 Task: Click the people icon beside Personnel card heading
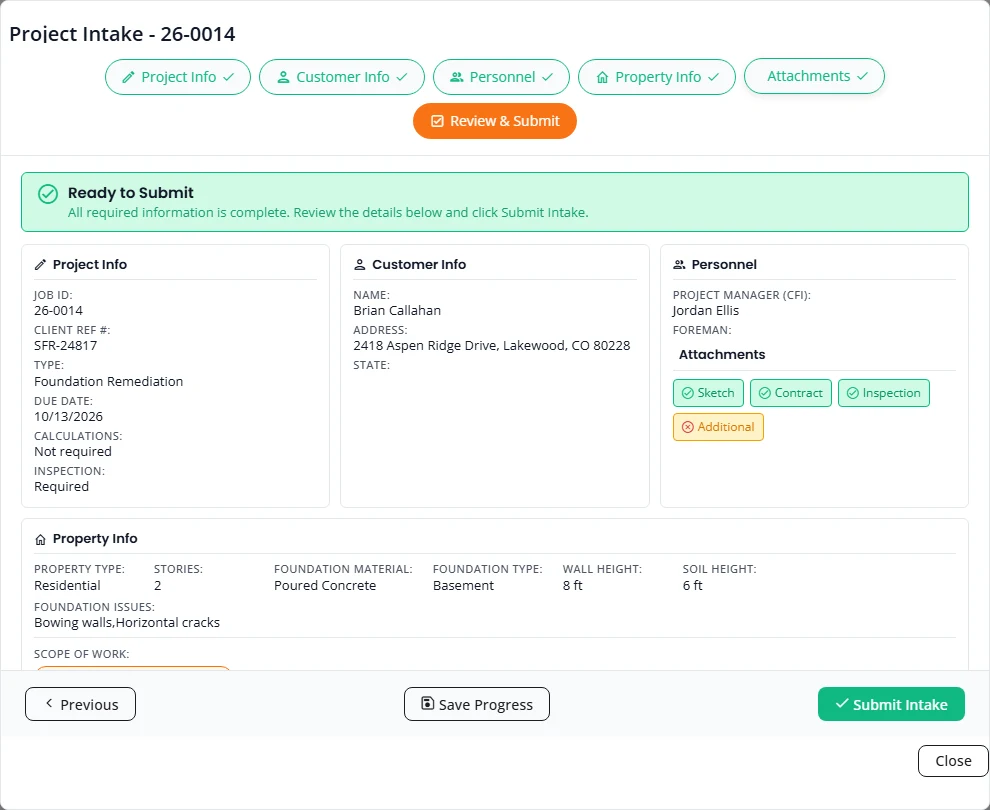click(x=679, y=265)
